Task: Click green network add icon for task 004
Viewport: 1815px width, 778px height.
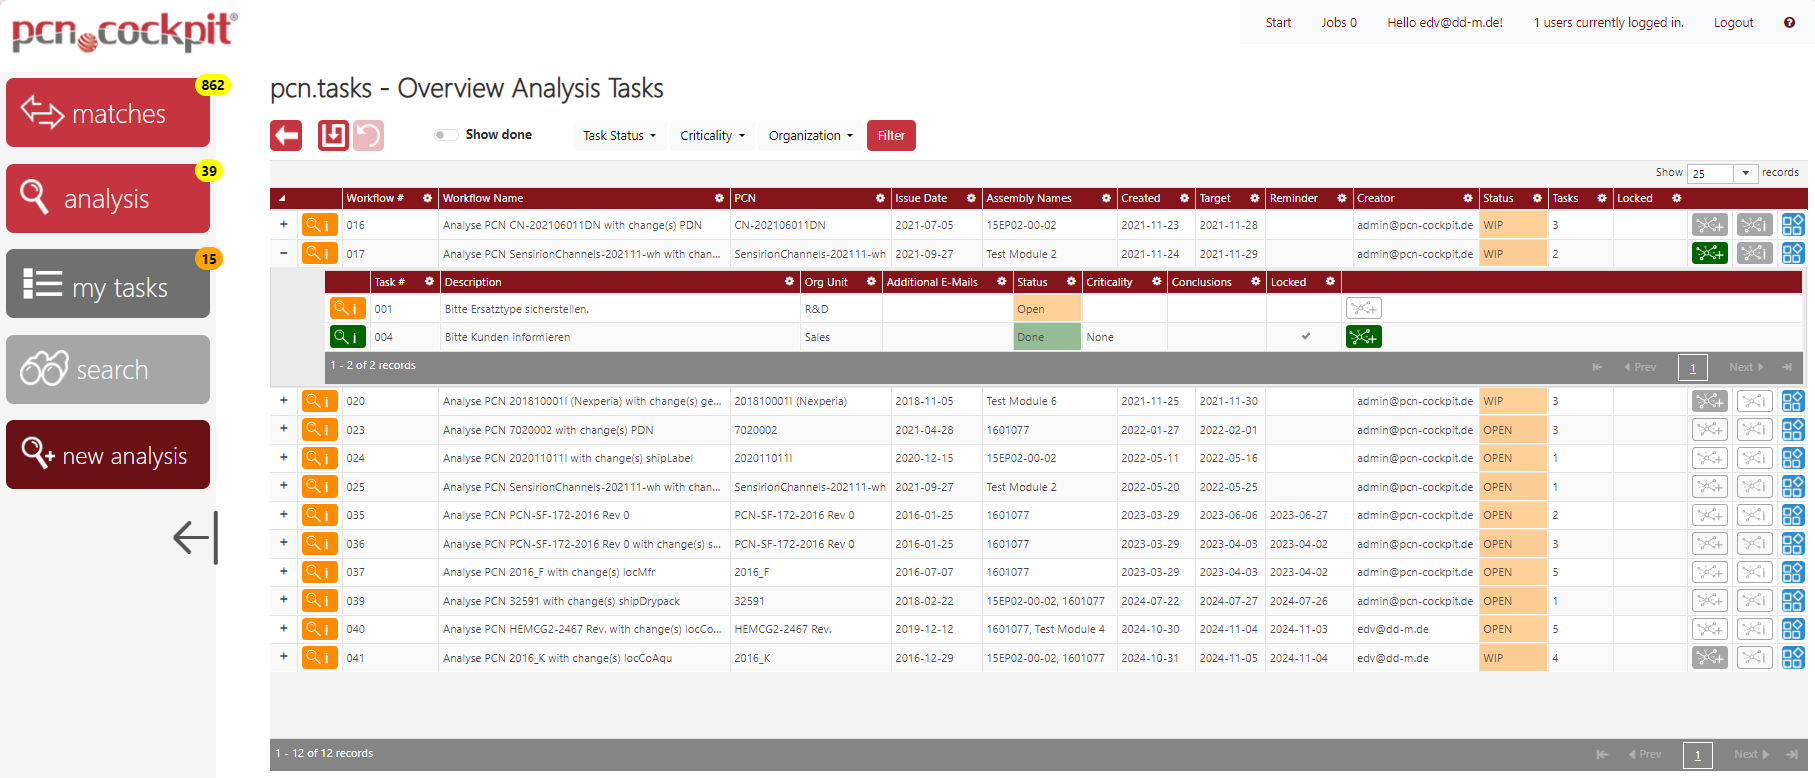Action: pos(1363,337)
